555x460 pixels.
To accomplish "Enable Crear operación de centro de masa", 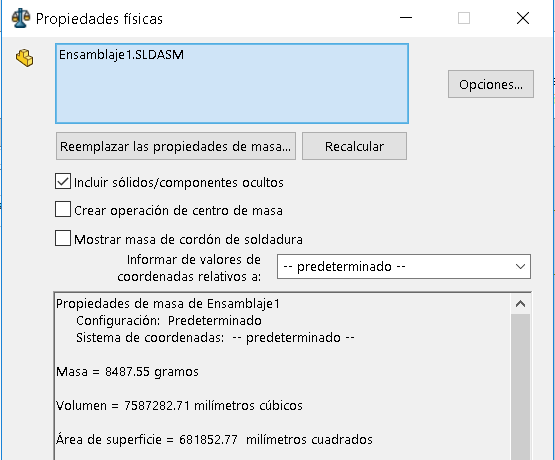I will click(x=63, y=209).
